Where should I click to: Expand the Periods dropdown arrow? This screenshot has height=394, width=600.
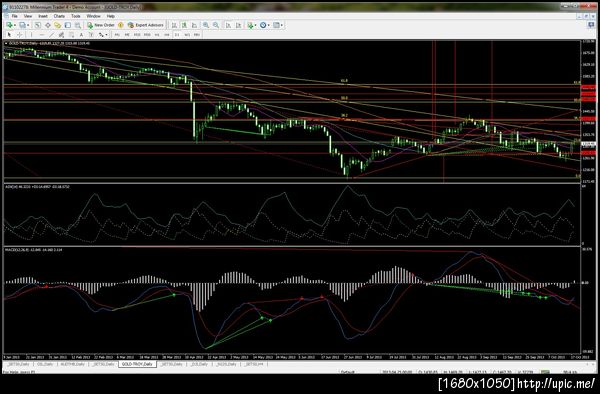(x=269, y=25)
